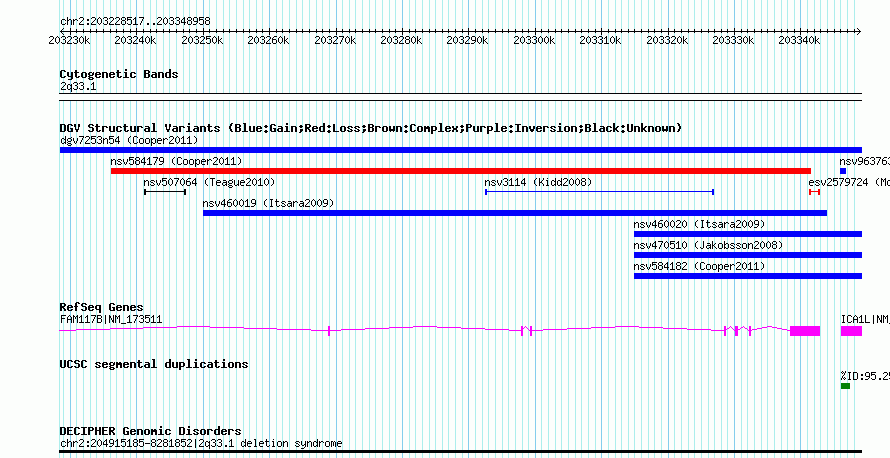The width and height of the screenshot is (890, 458).
Task: Click the small red esv2579724 marker
Action: click(x=815, y=192)
